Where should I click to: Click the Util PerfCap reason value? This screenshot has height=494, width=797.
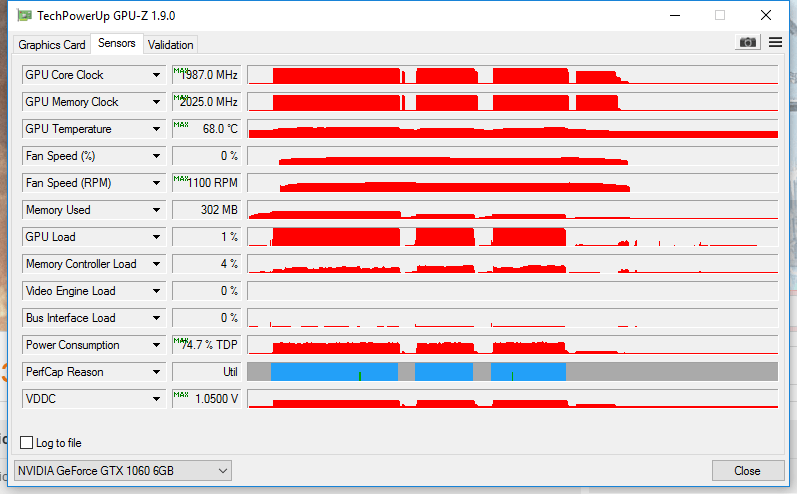pyautogui.click(x=206, y=372)
